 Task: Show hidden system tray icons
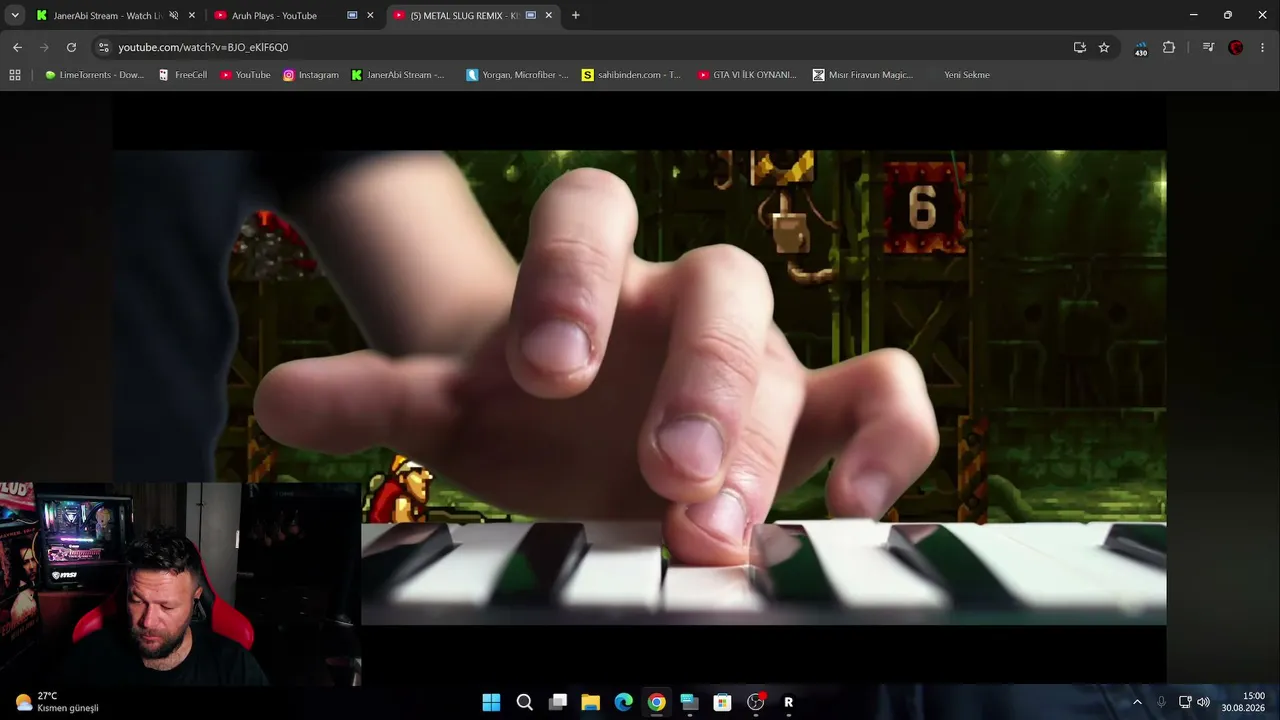point(1137,702)
